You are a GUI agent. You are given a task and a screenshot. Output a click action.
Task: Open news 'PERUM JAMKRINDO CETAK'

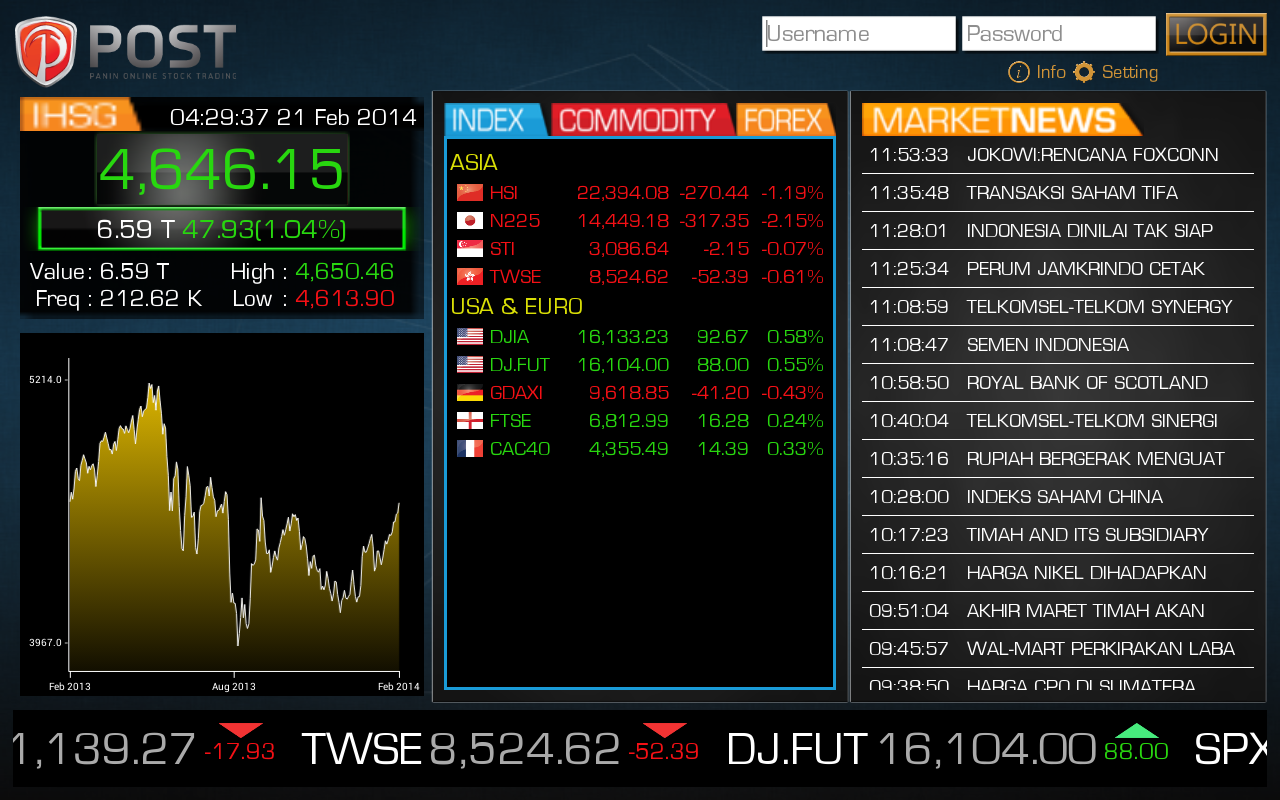pos(1058,269)
